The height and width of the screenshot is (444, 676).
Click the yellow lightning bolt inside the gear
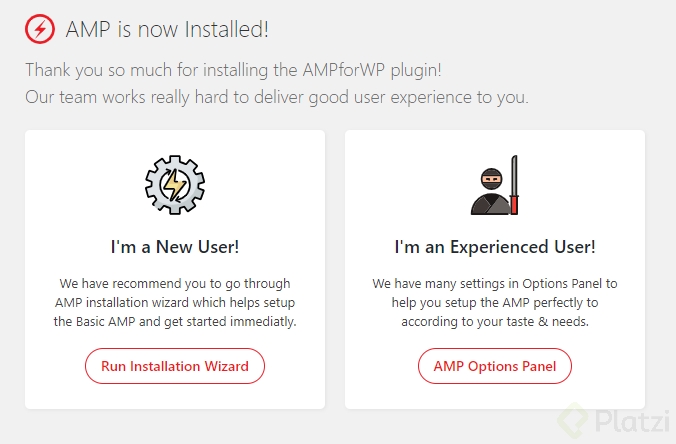pos(175,185)
